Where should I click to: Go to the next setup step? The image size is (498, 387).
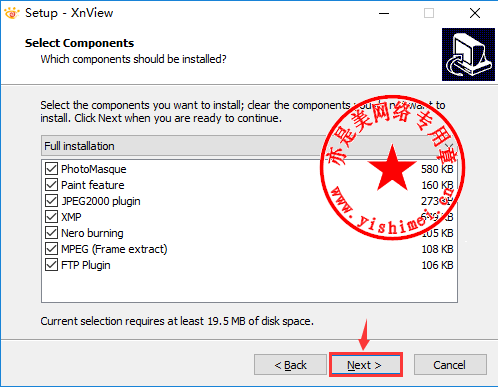[366, 365]
